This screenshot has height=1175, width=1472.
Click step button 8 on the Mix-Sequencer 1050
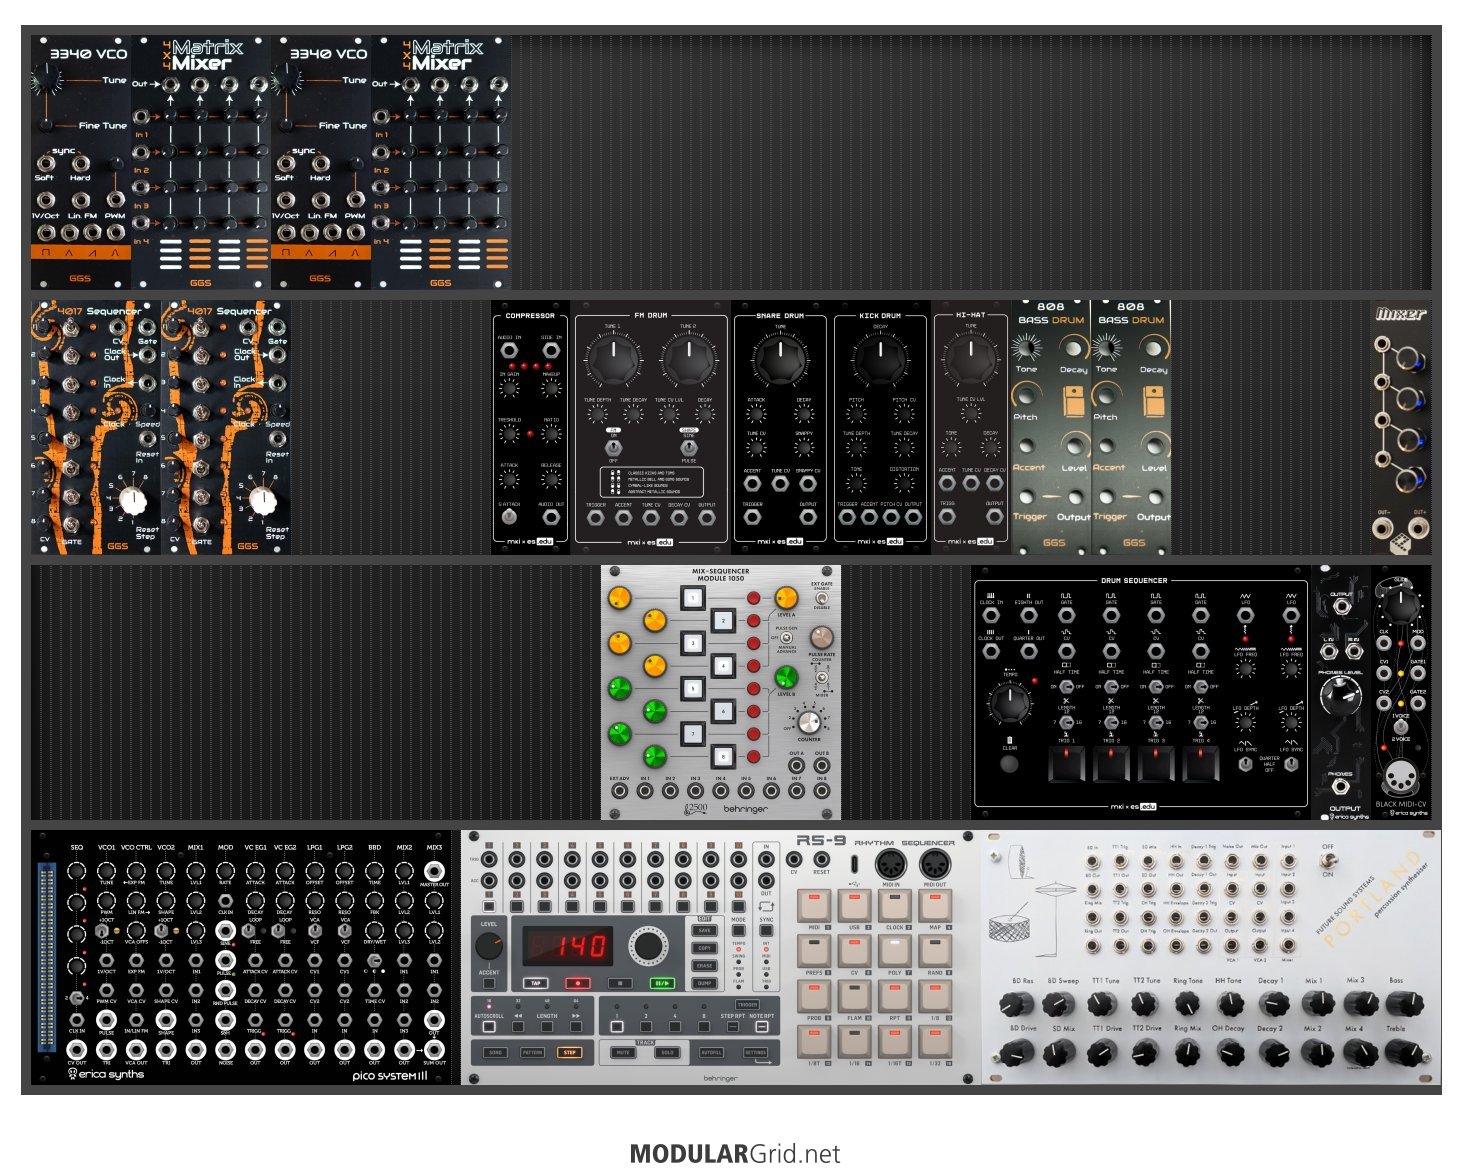[722, 755]
